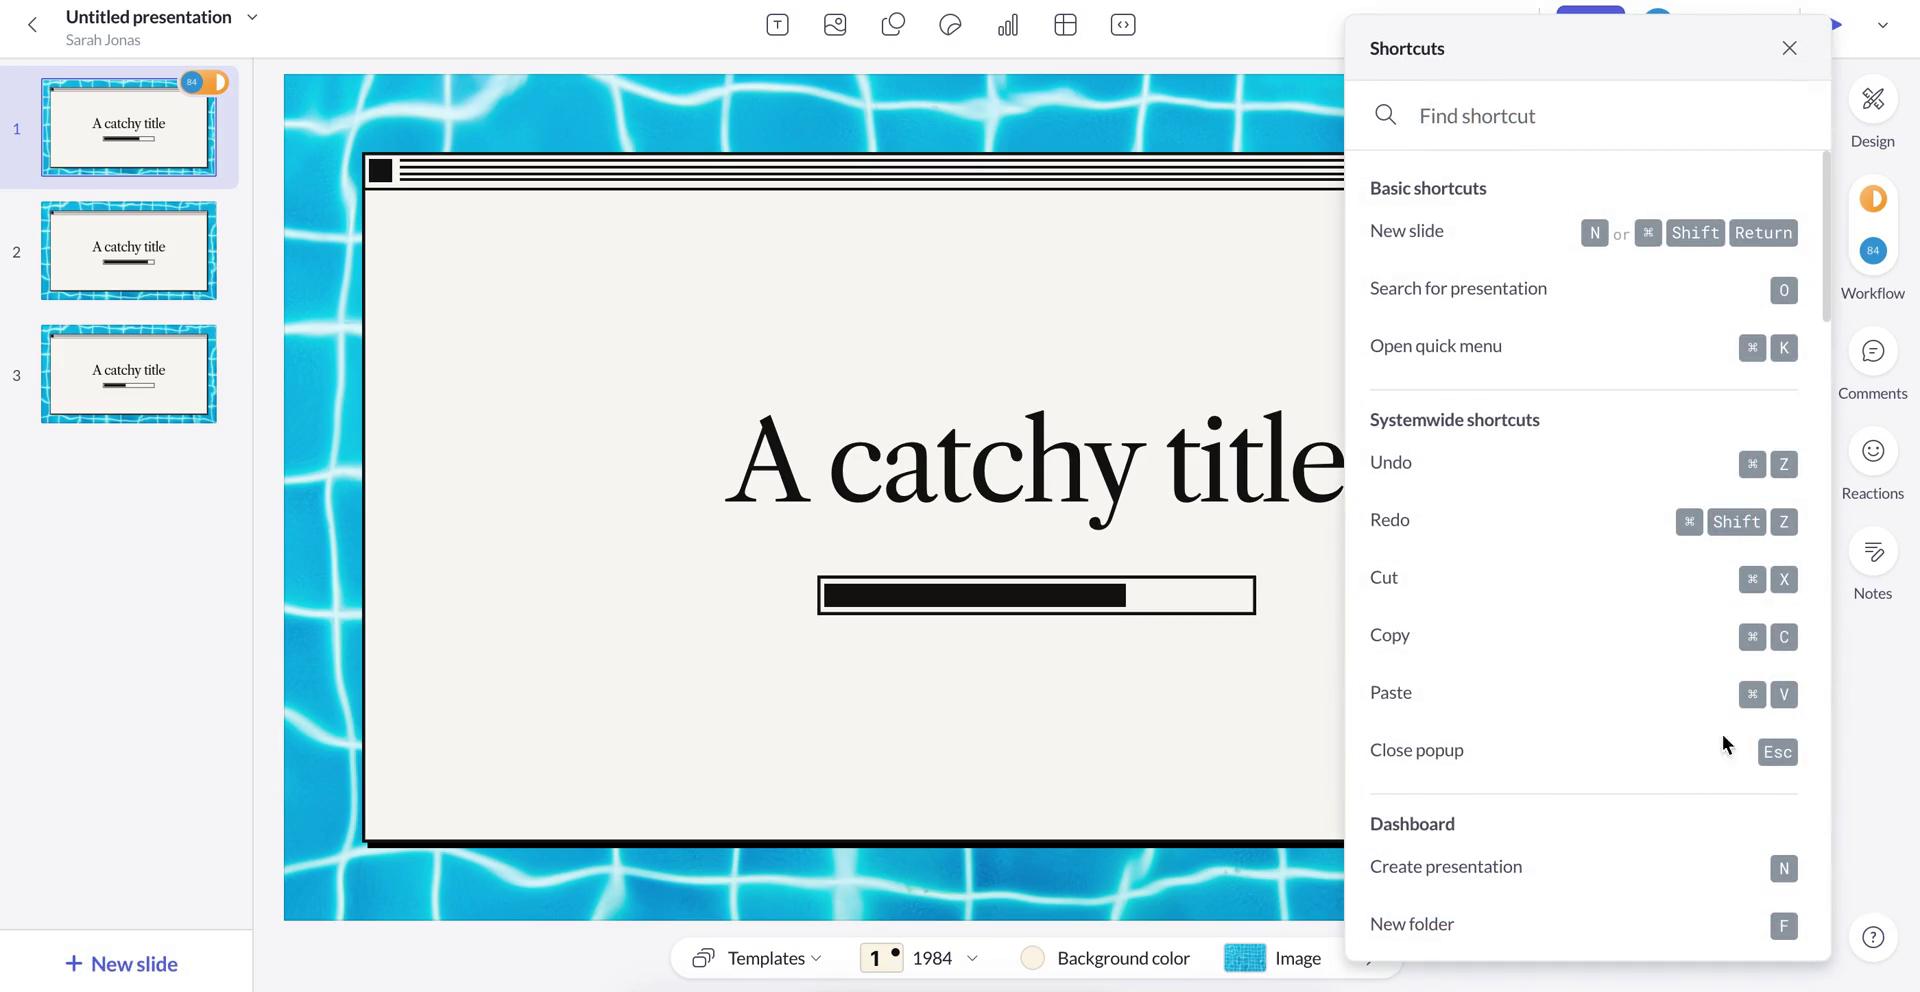Click the 'Close popup' shortcut row
1920x992 pixels.
coord(1583,751)
